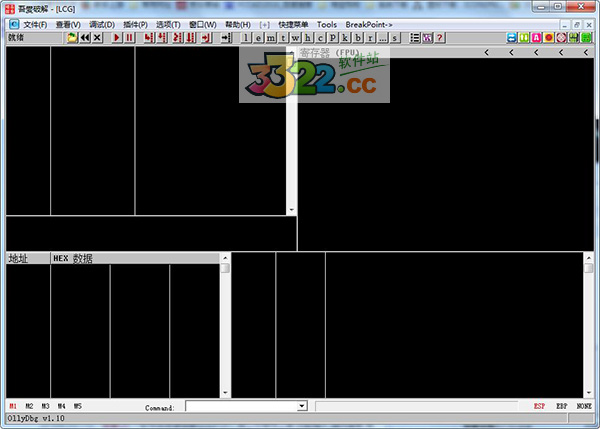Open Breakpoints window with the b button
The height and width of the screenshot is (429, 600).
(x=358, y=38)
